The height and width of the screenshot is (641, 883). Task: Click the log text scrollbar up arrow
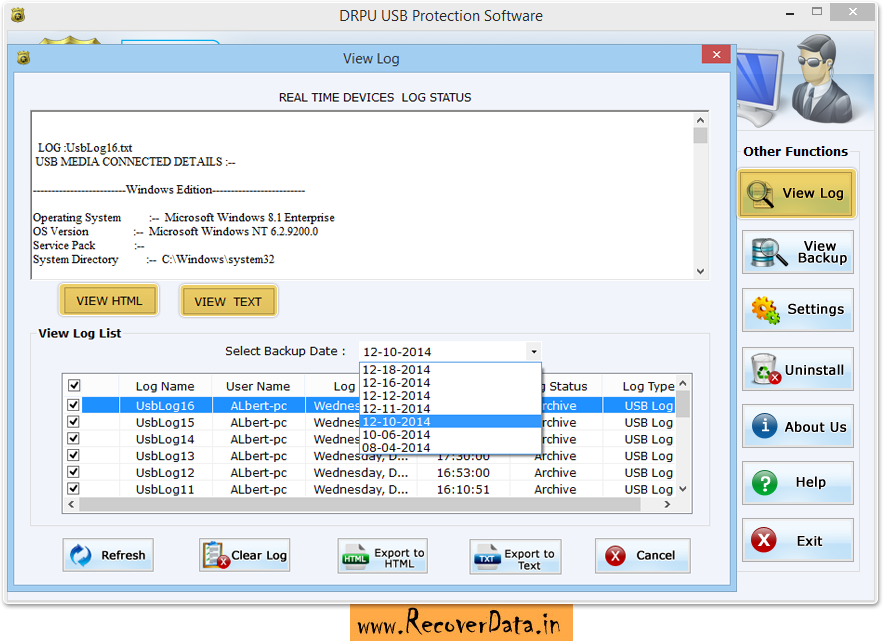tap(700, 120)
